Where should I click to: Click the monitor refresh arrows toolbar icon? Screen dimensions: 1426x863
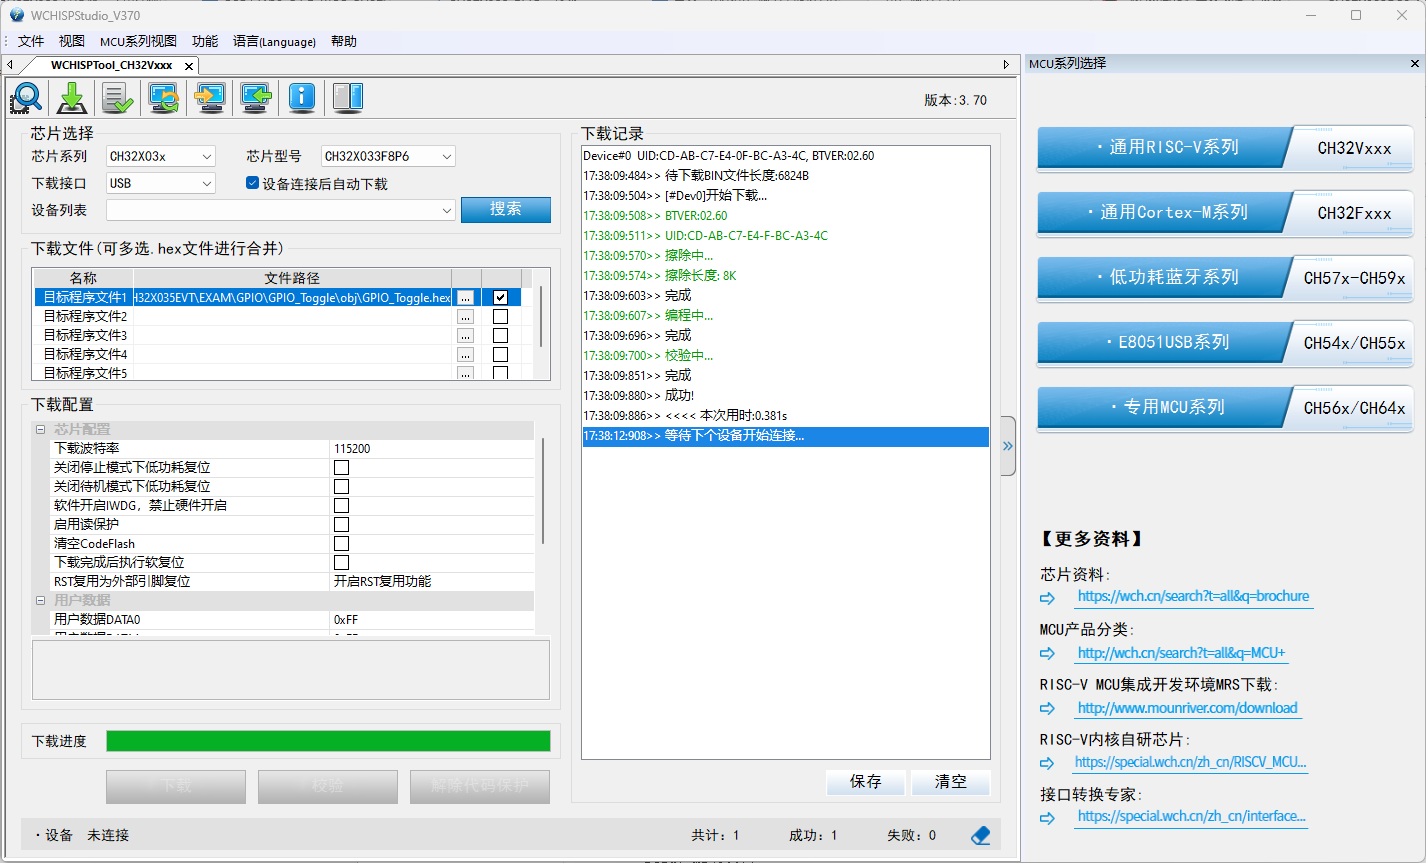(x=164, y=97)
